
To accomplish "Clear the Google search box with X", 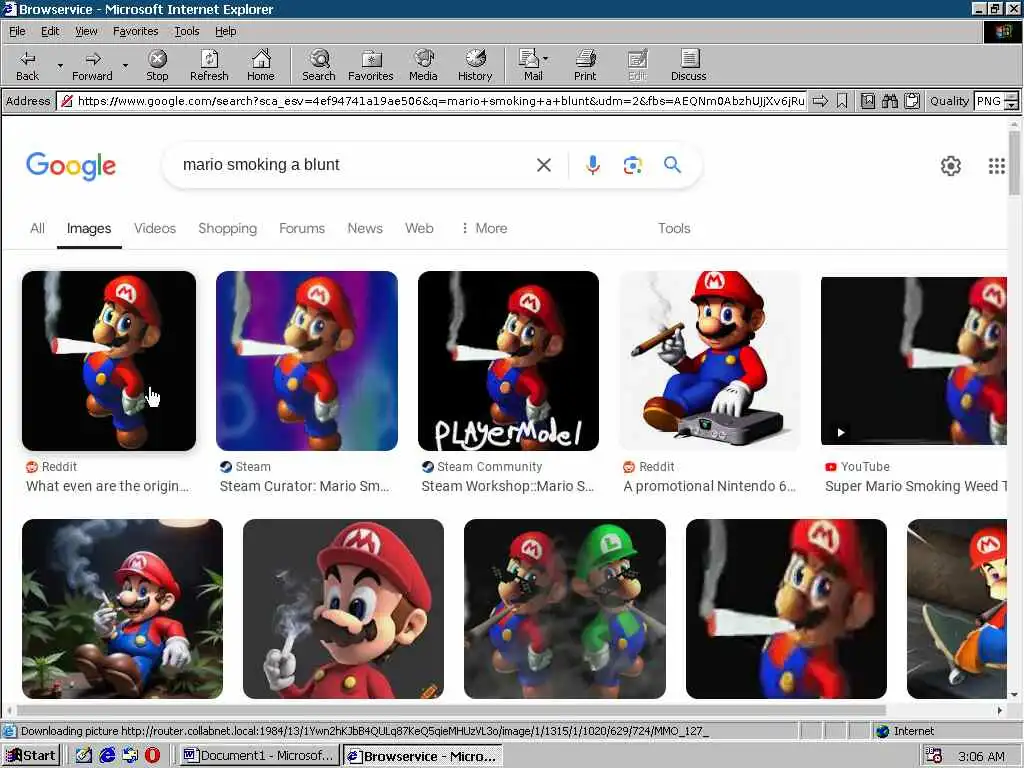I will pos(543,165).
